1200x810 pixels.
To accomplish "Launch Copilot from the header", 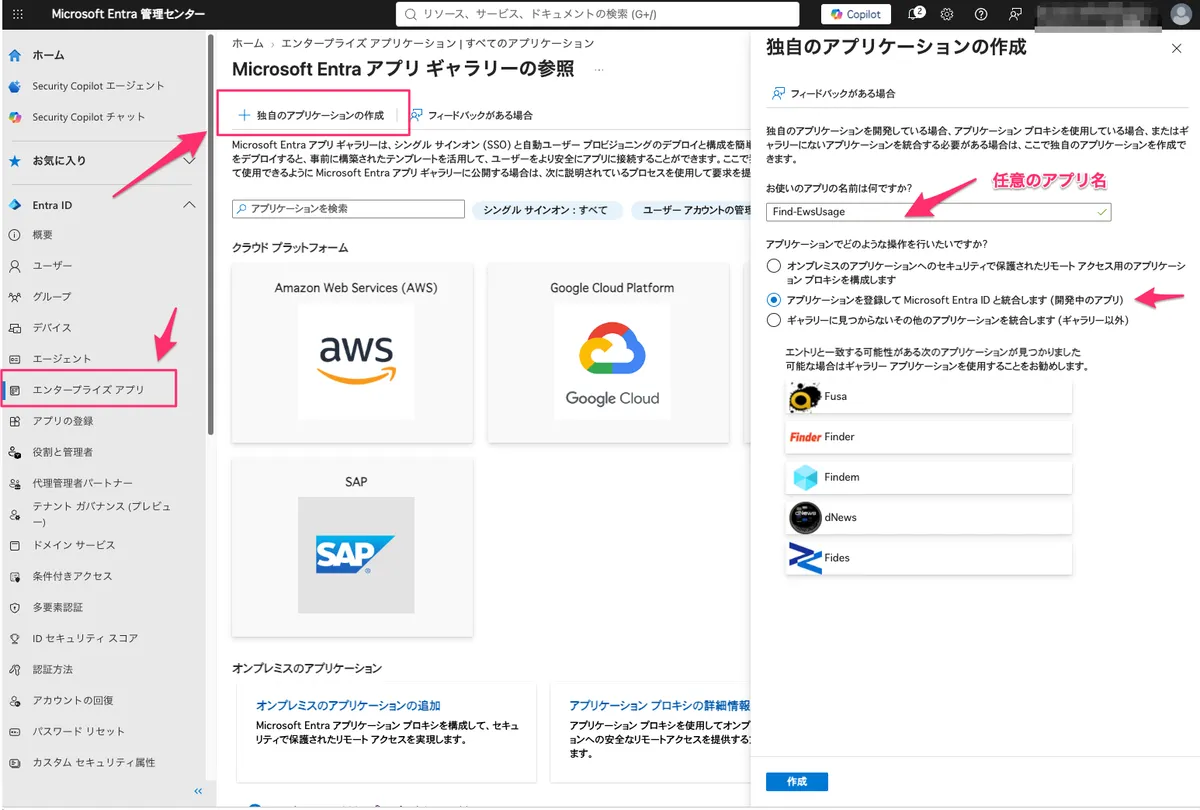I will coord(856,14).
